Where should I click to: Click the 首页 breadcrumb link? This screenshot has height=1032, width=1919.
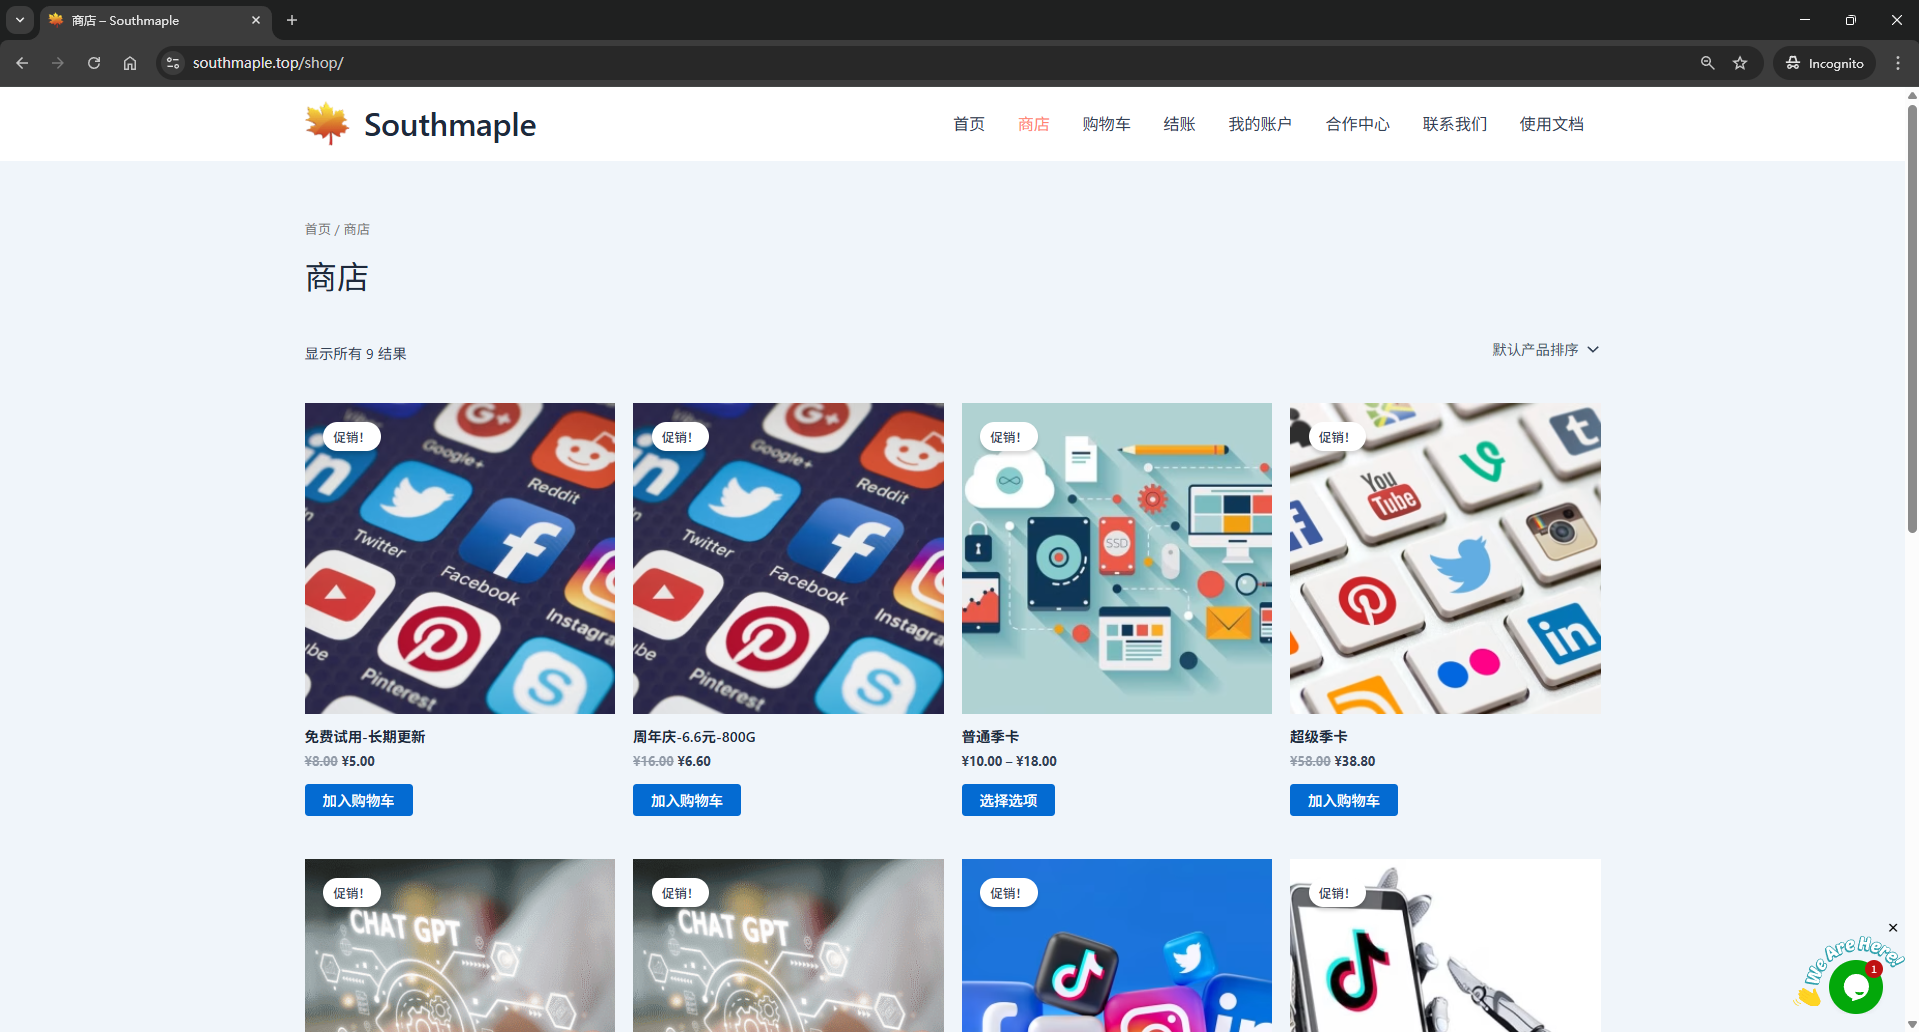tap(317, 229)
